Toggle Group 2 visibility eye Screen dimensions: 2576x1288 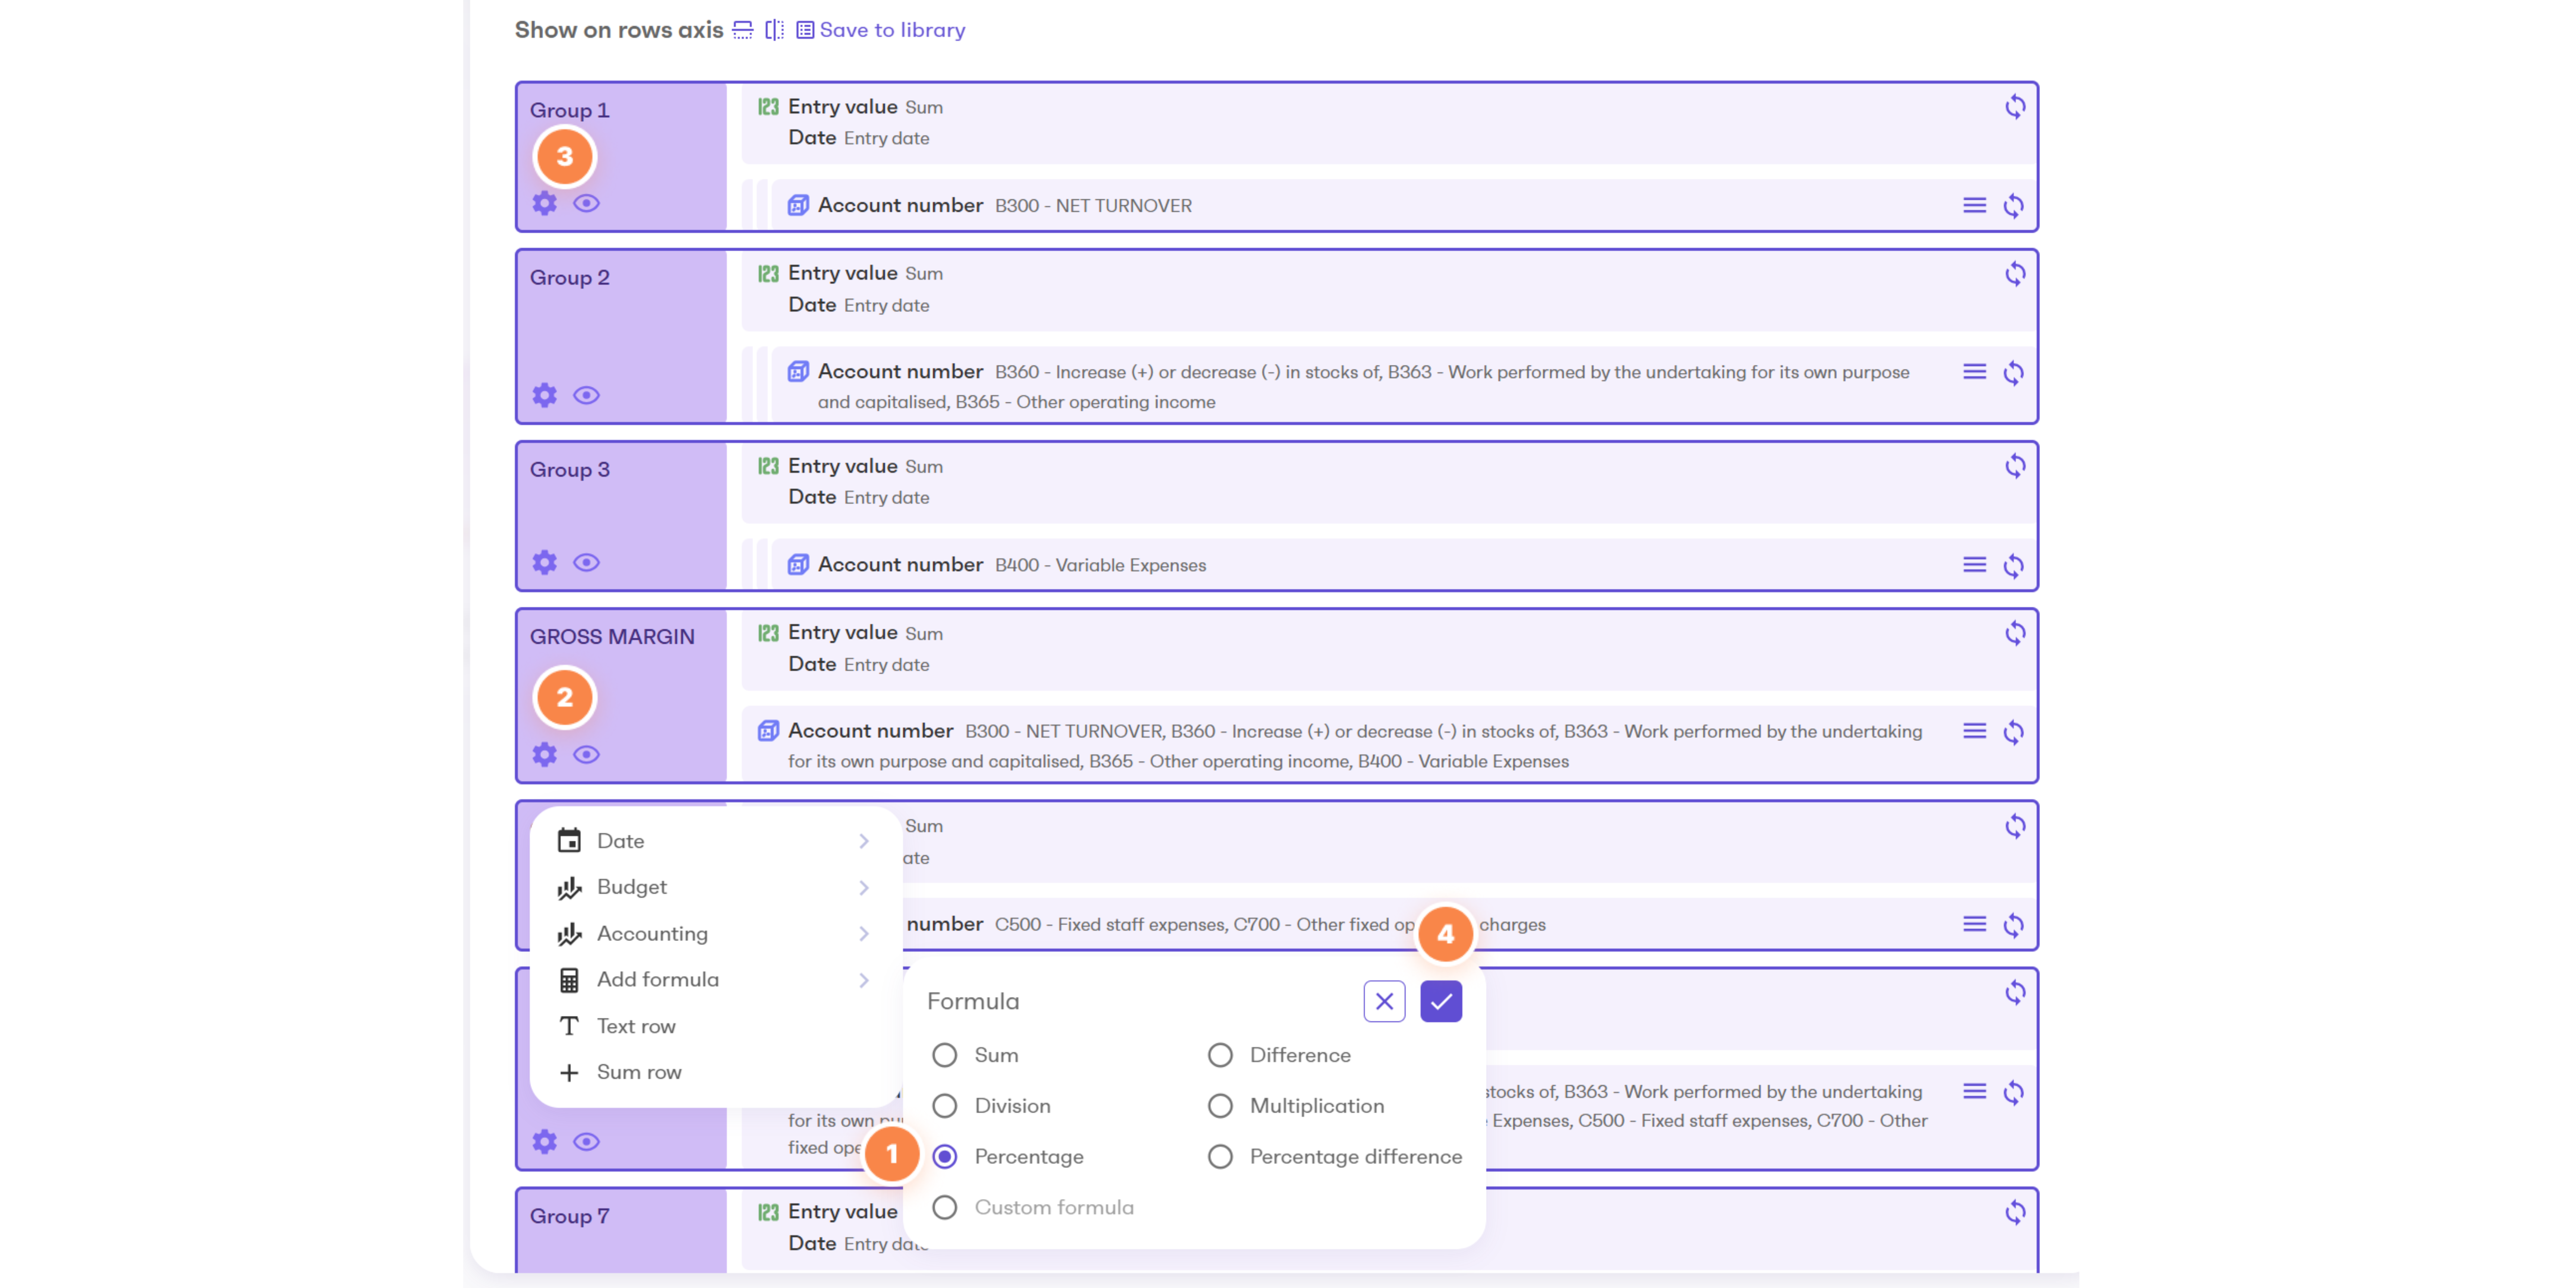pos(586,395)
